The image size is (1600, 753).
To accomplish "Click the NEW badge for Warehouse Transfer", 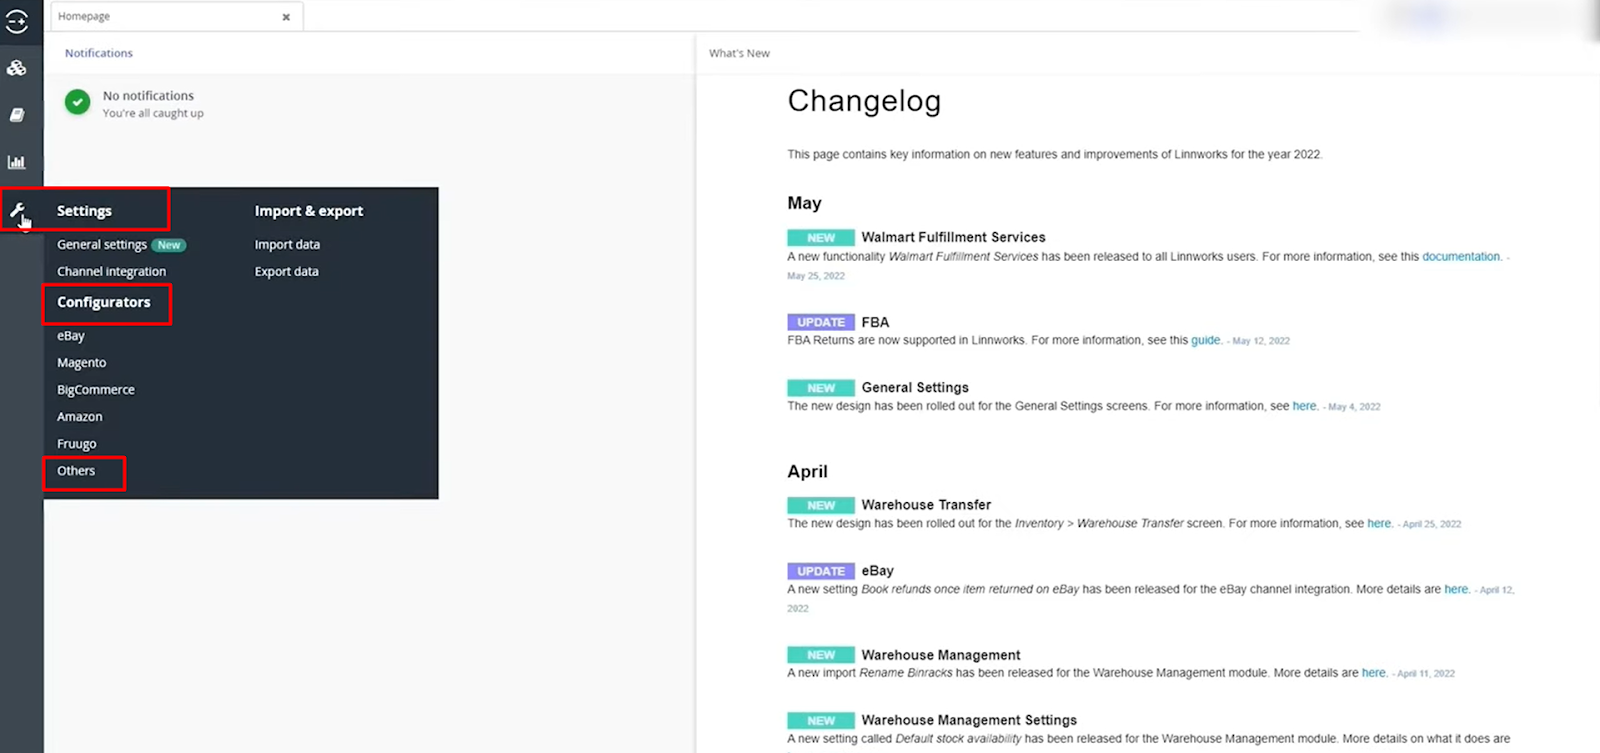I will (x=821, y=505).
